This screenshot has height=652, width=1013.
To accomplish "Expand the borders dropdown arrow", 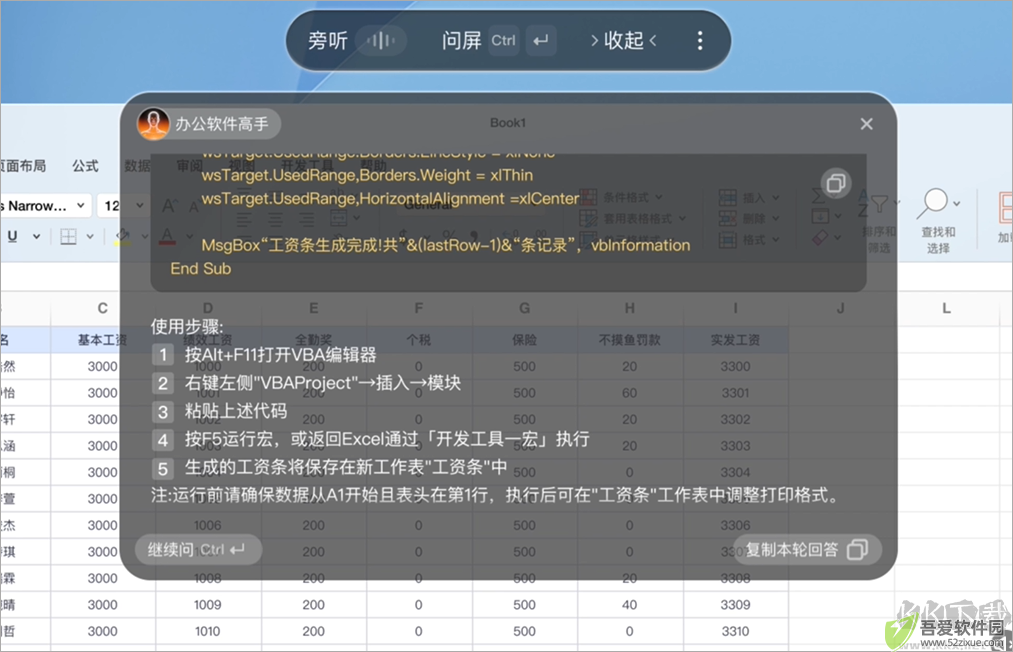I will tap(90, 237).
